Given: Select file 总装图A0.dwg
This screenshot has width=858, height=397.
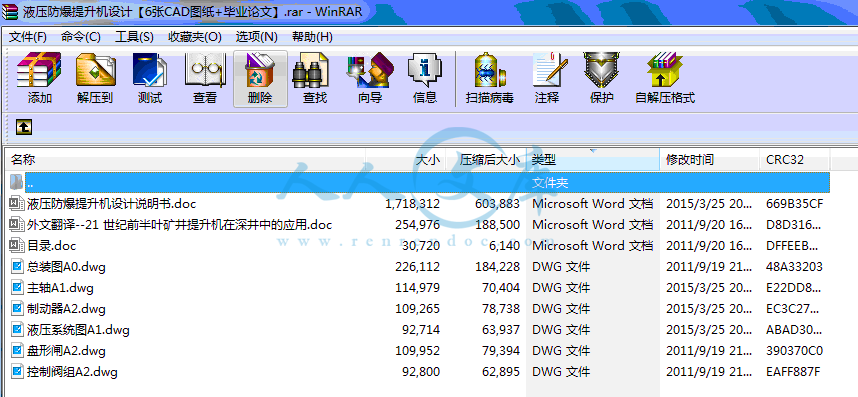Looking at the screenshot, I should coord(66,267).
